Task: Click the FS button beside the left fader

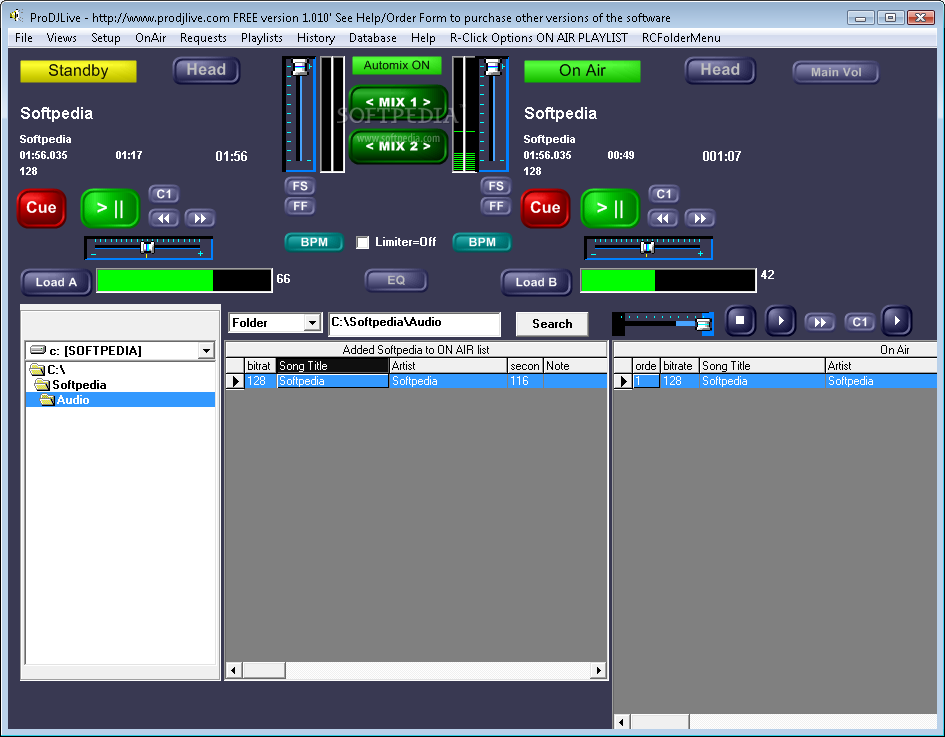Action: click(x=300, y=186)
